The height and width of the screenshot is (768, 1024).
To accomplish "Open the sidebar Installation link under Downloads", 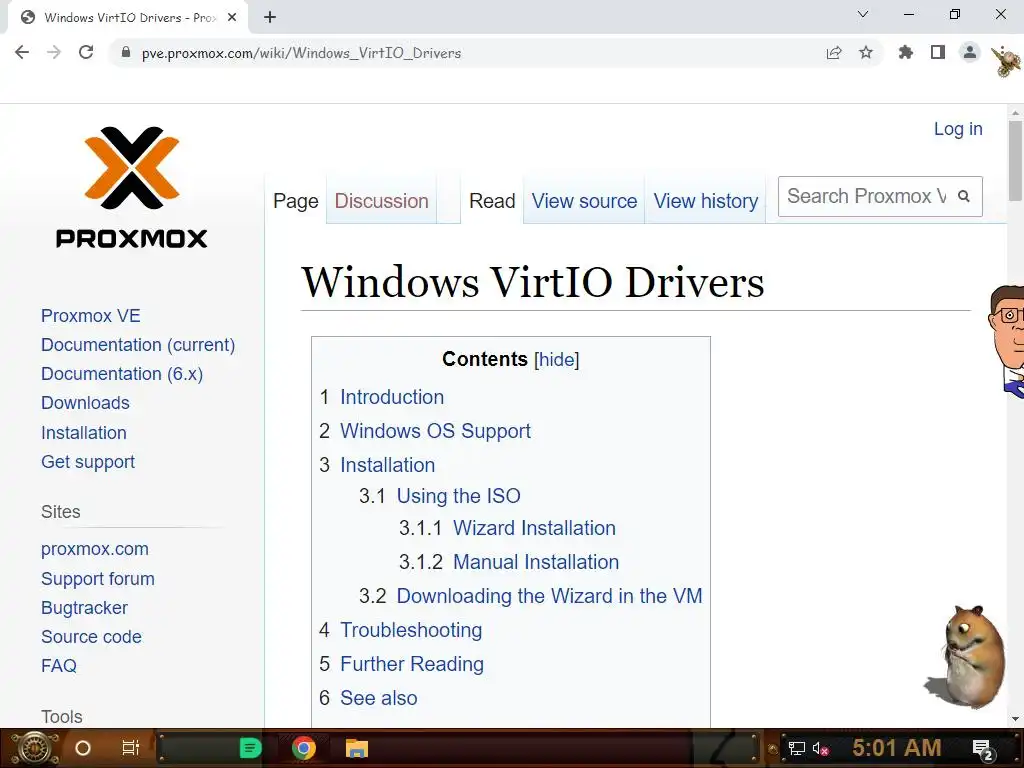I will (x=84, y=432).
